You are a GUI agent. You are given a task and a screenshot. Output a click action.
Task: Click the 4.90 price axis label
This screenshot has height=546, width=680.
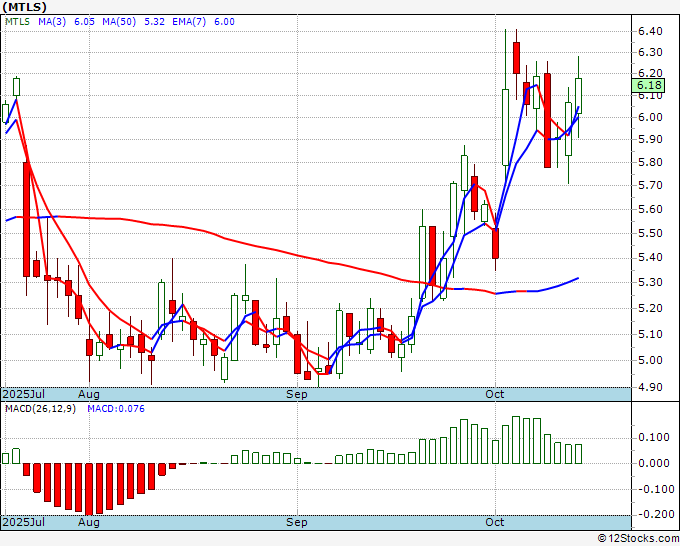pos(650,387)
